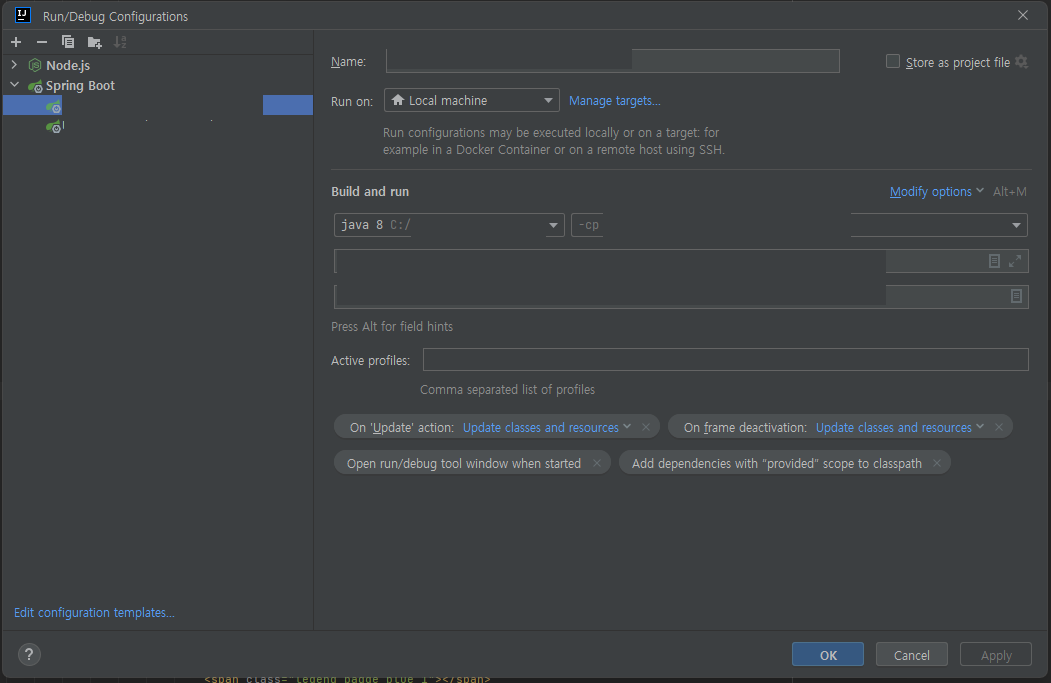Confirm with the OK button
The width and height of the screenshot is (1051, 683).
[x=828, y=655]
